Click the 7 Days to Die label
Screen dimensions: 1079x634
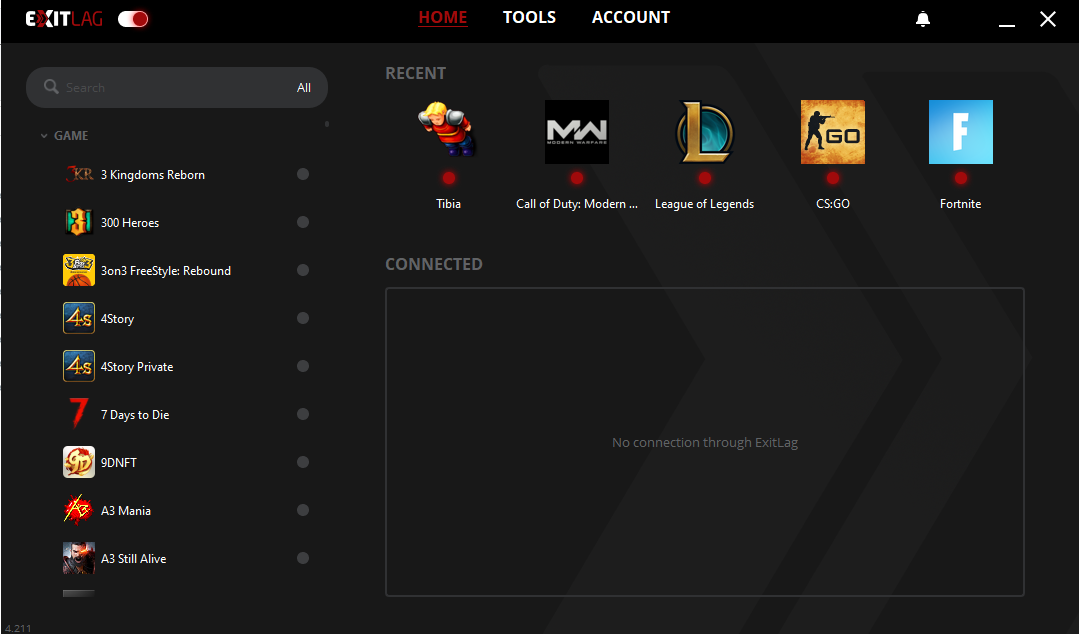click(135, 414)
